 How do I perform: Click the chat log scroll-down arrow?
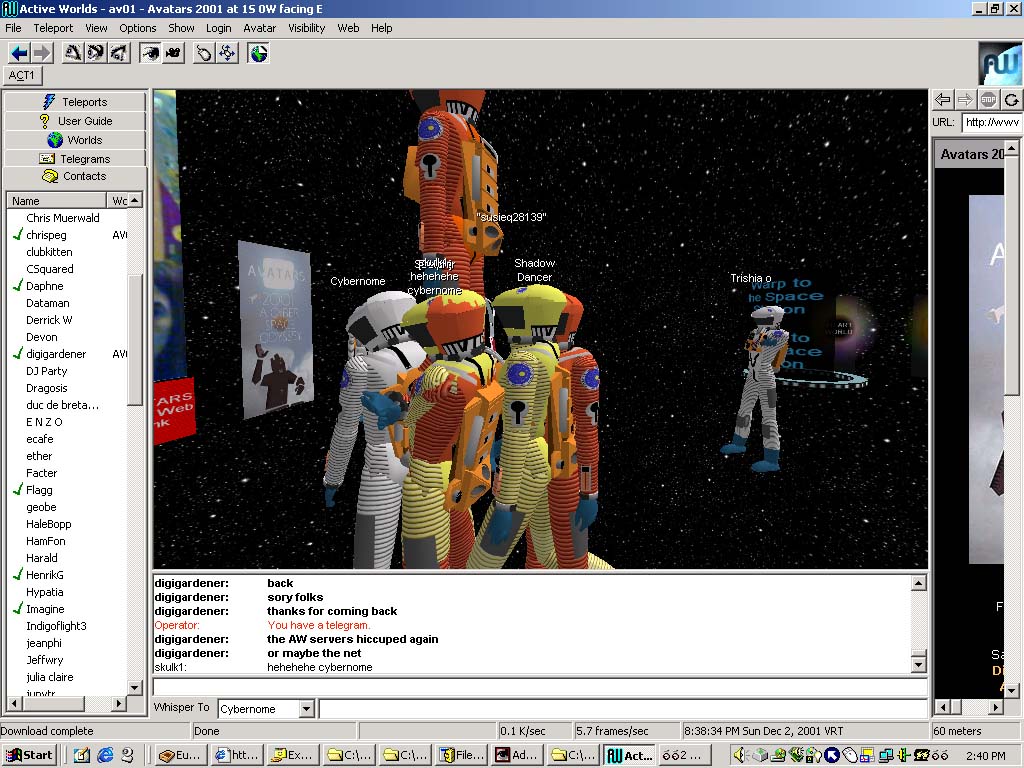point(919,665)
